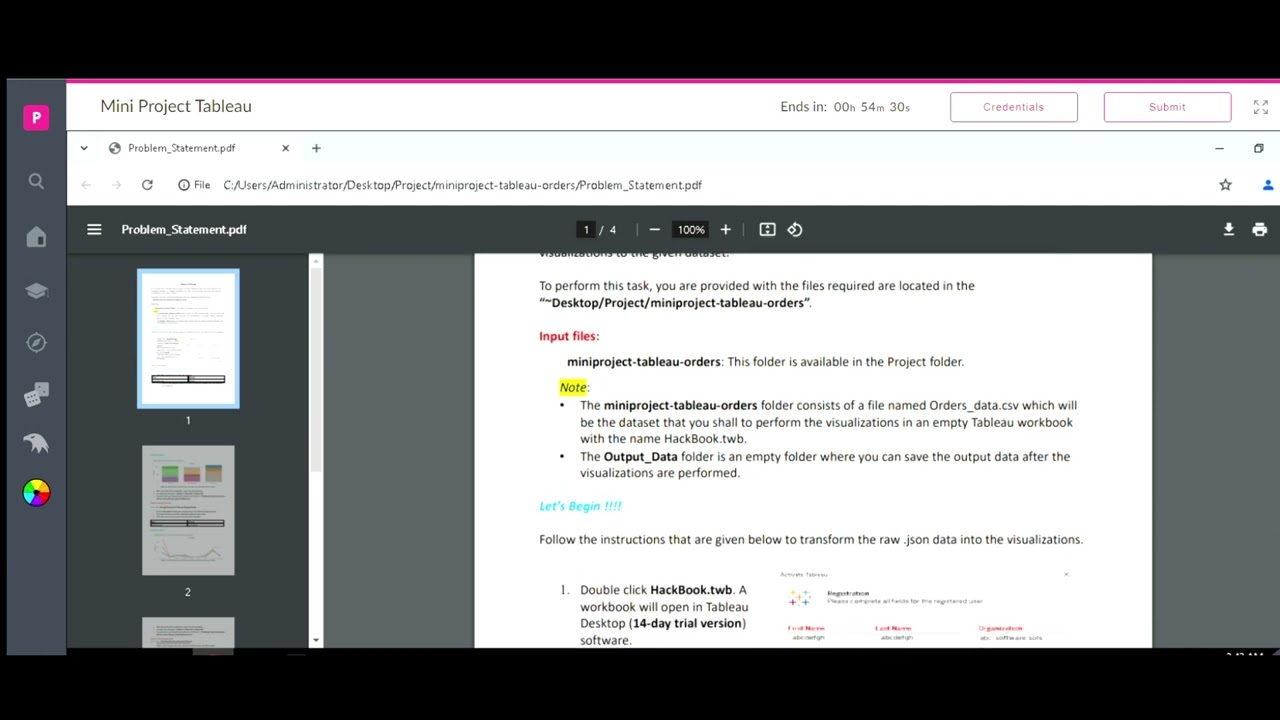Zoom in the PDF with plus
Viewport: 1280px width, 720px height.
(x=726, y=230)
